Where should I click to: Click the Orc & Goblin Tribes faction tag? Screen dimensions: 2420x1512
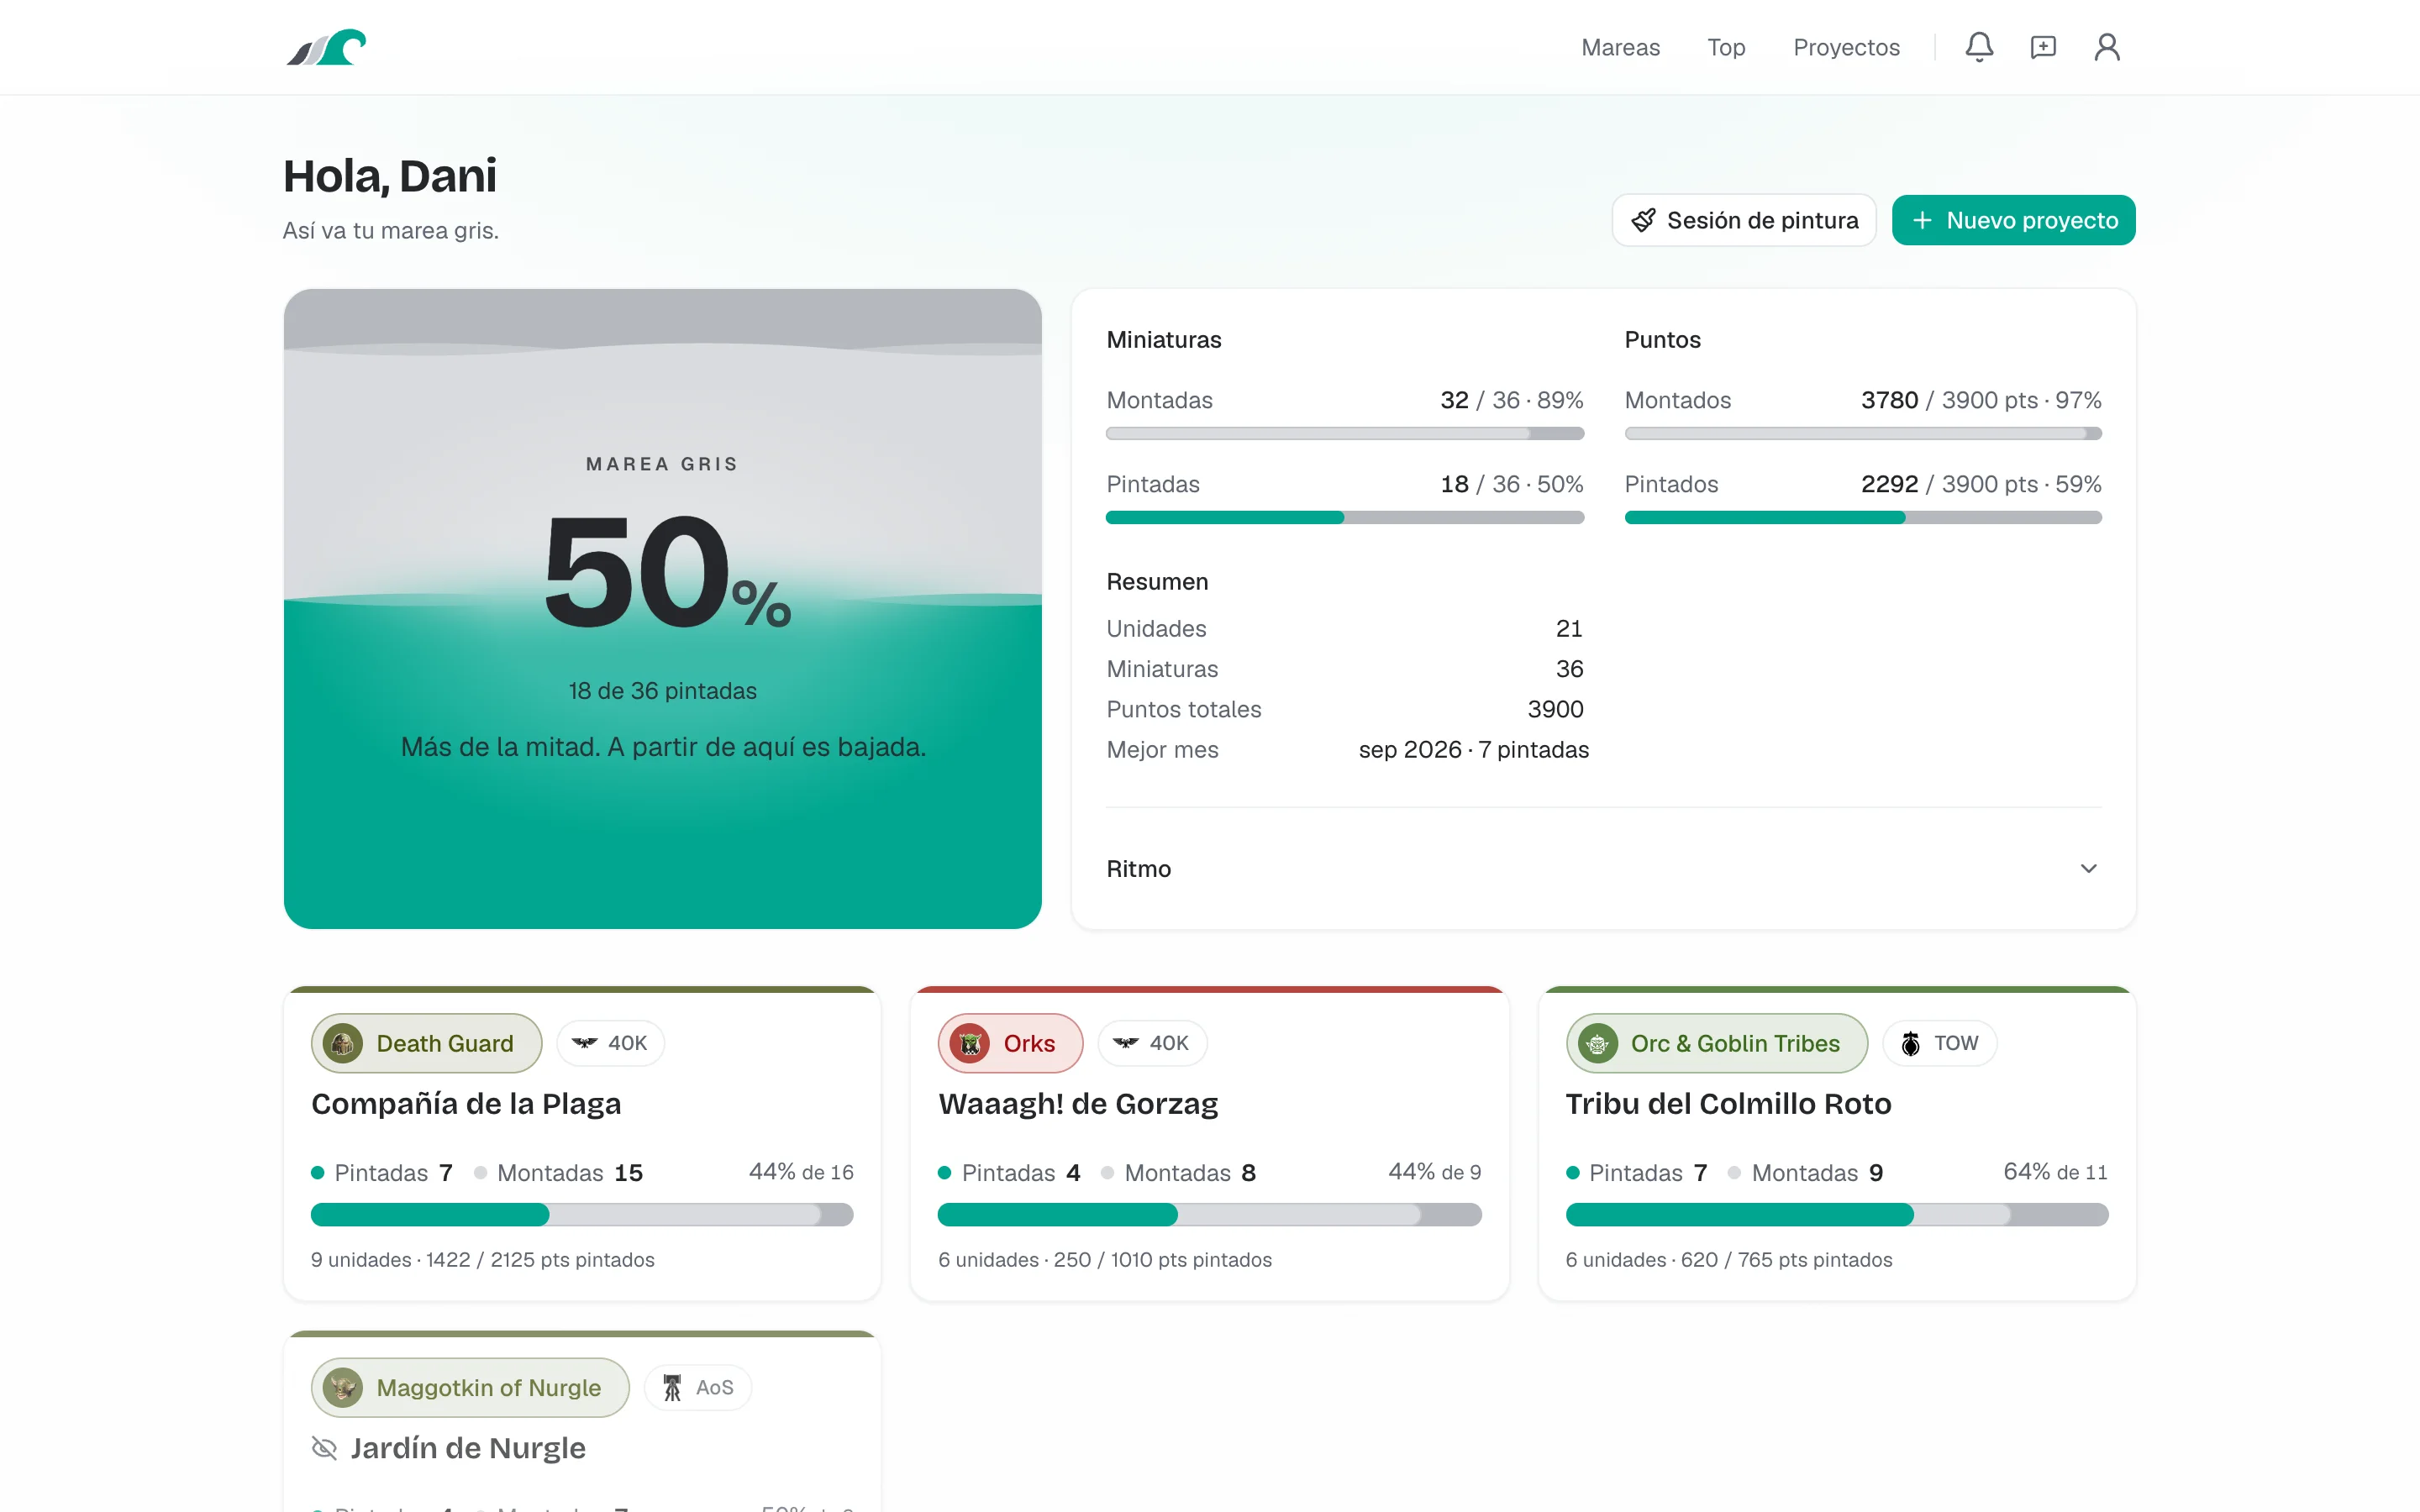pos(1716,1043)
